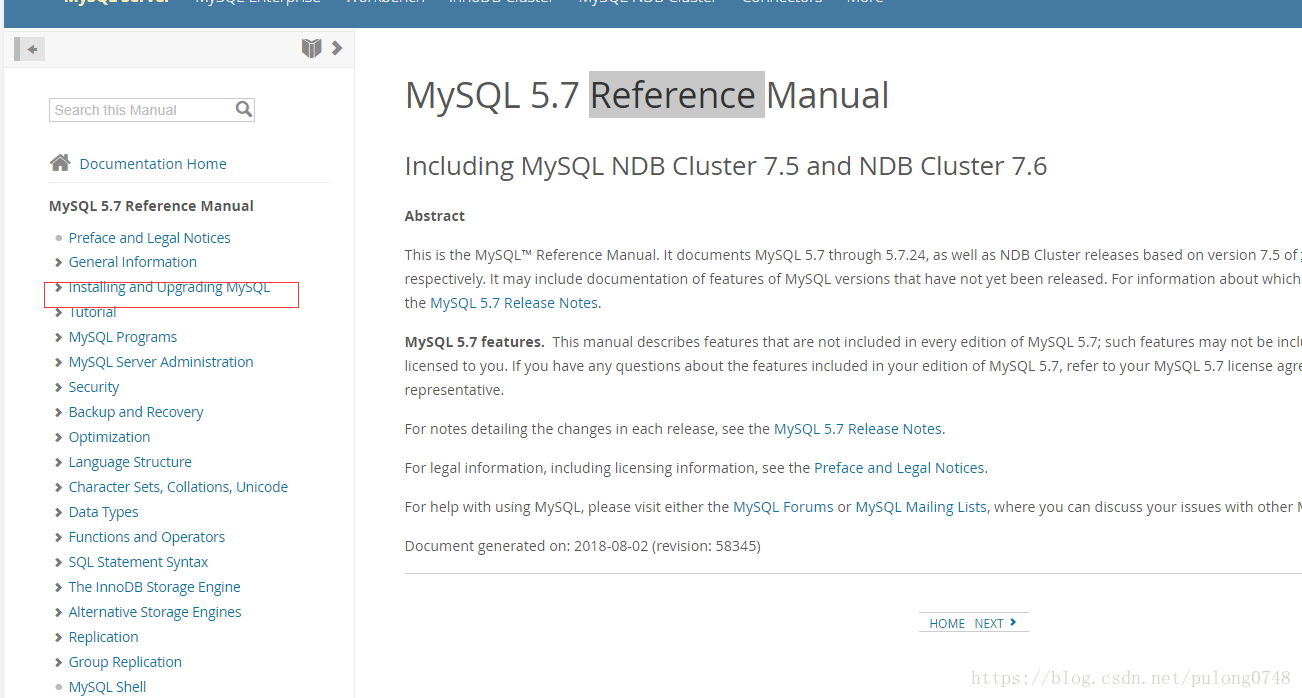Follow Preface and Legal Notices link in body

click(x=899, y=468)
